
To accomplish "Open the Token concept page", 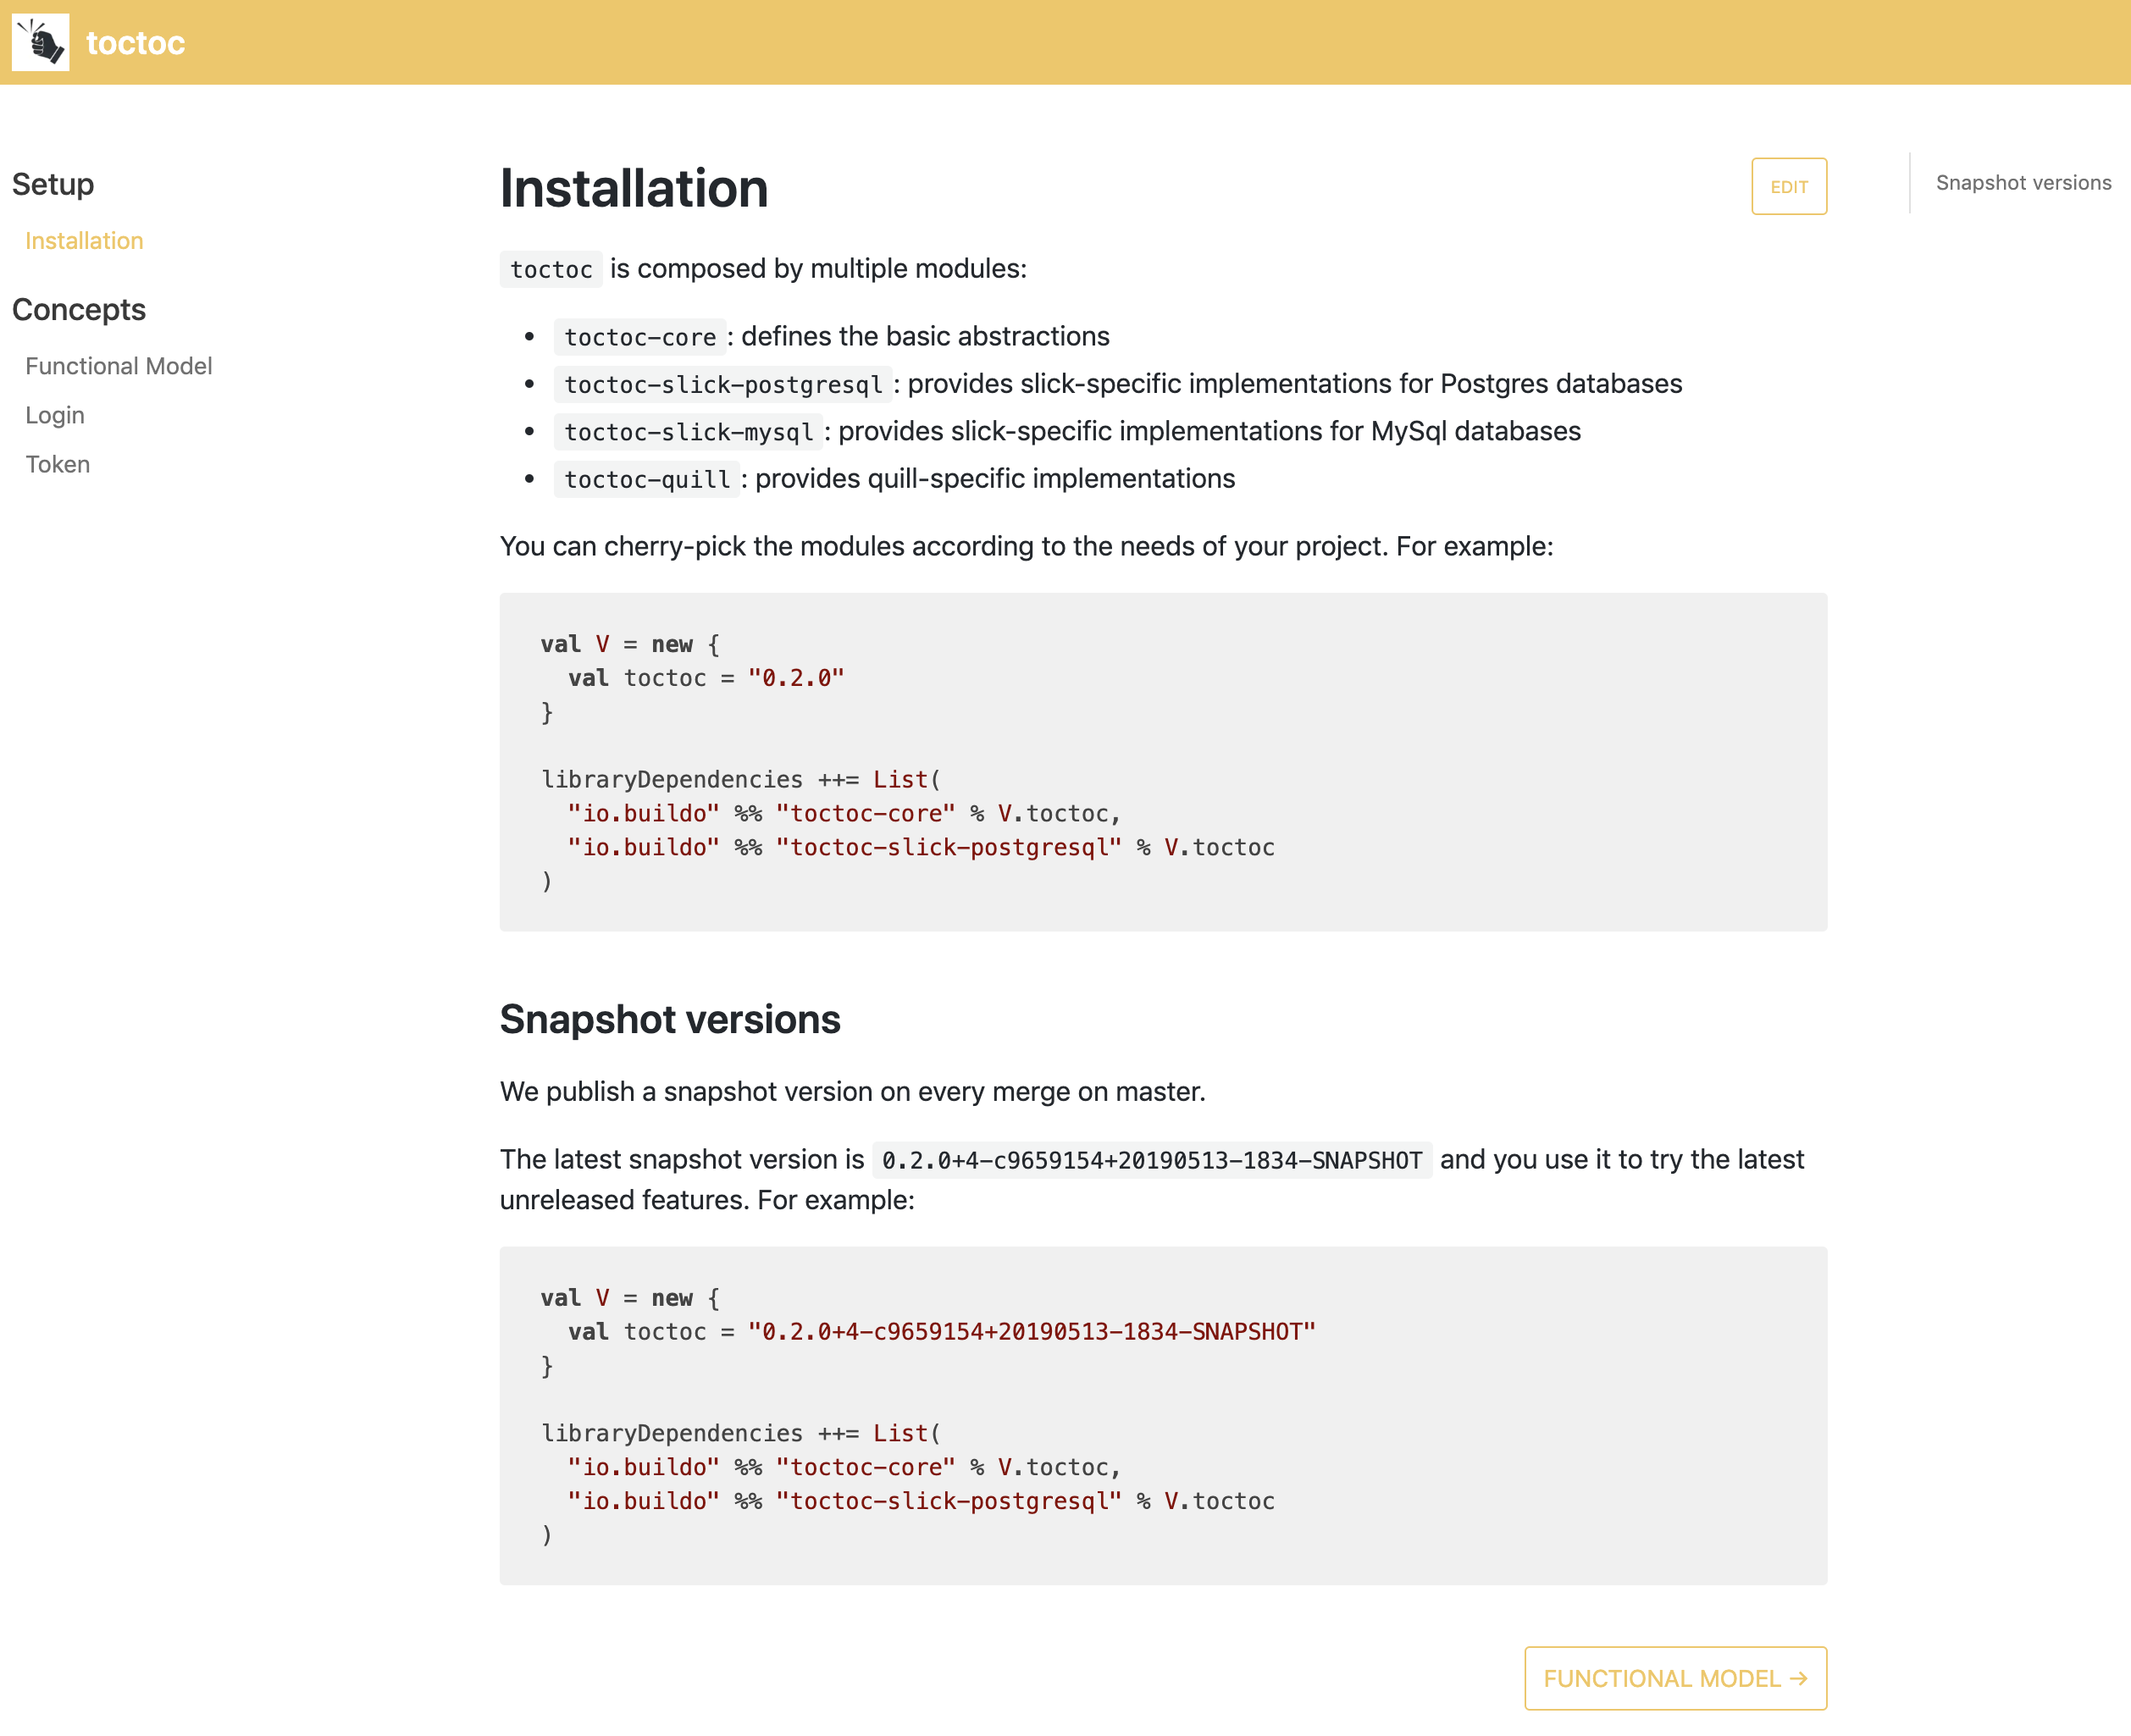I will tap(57, 464).
